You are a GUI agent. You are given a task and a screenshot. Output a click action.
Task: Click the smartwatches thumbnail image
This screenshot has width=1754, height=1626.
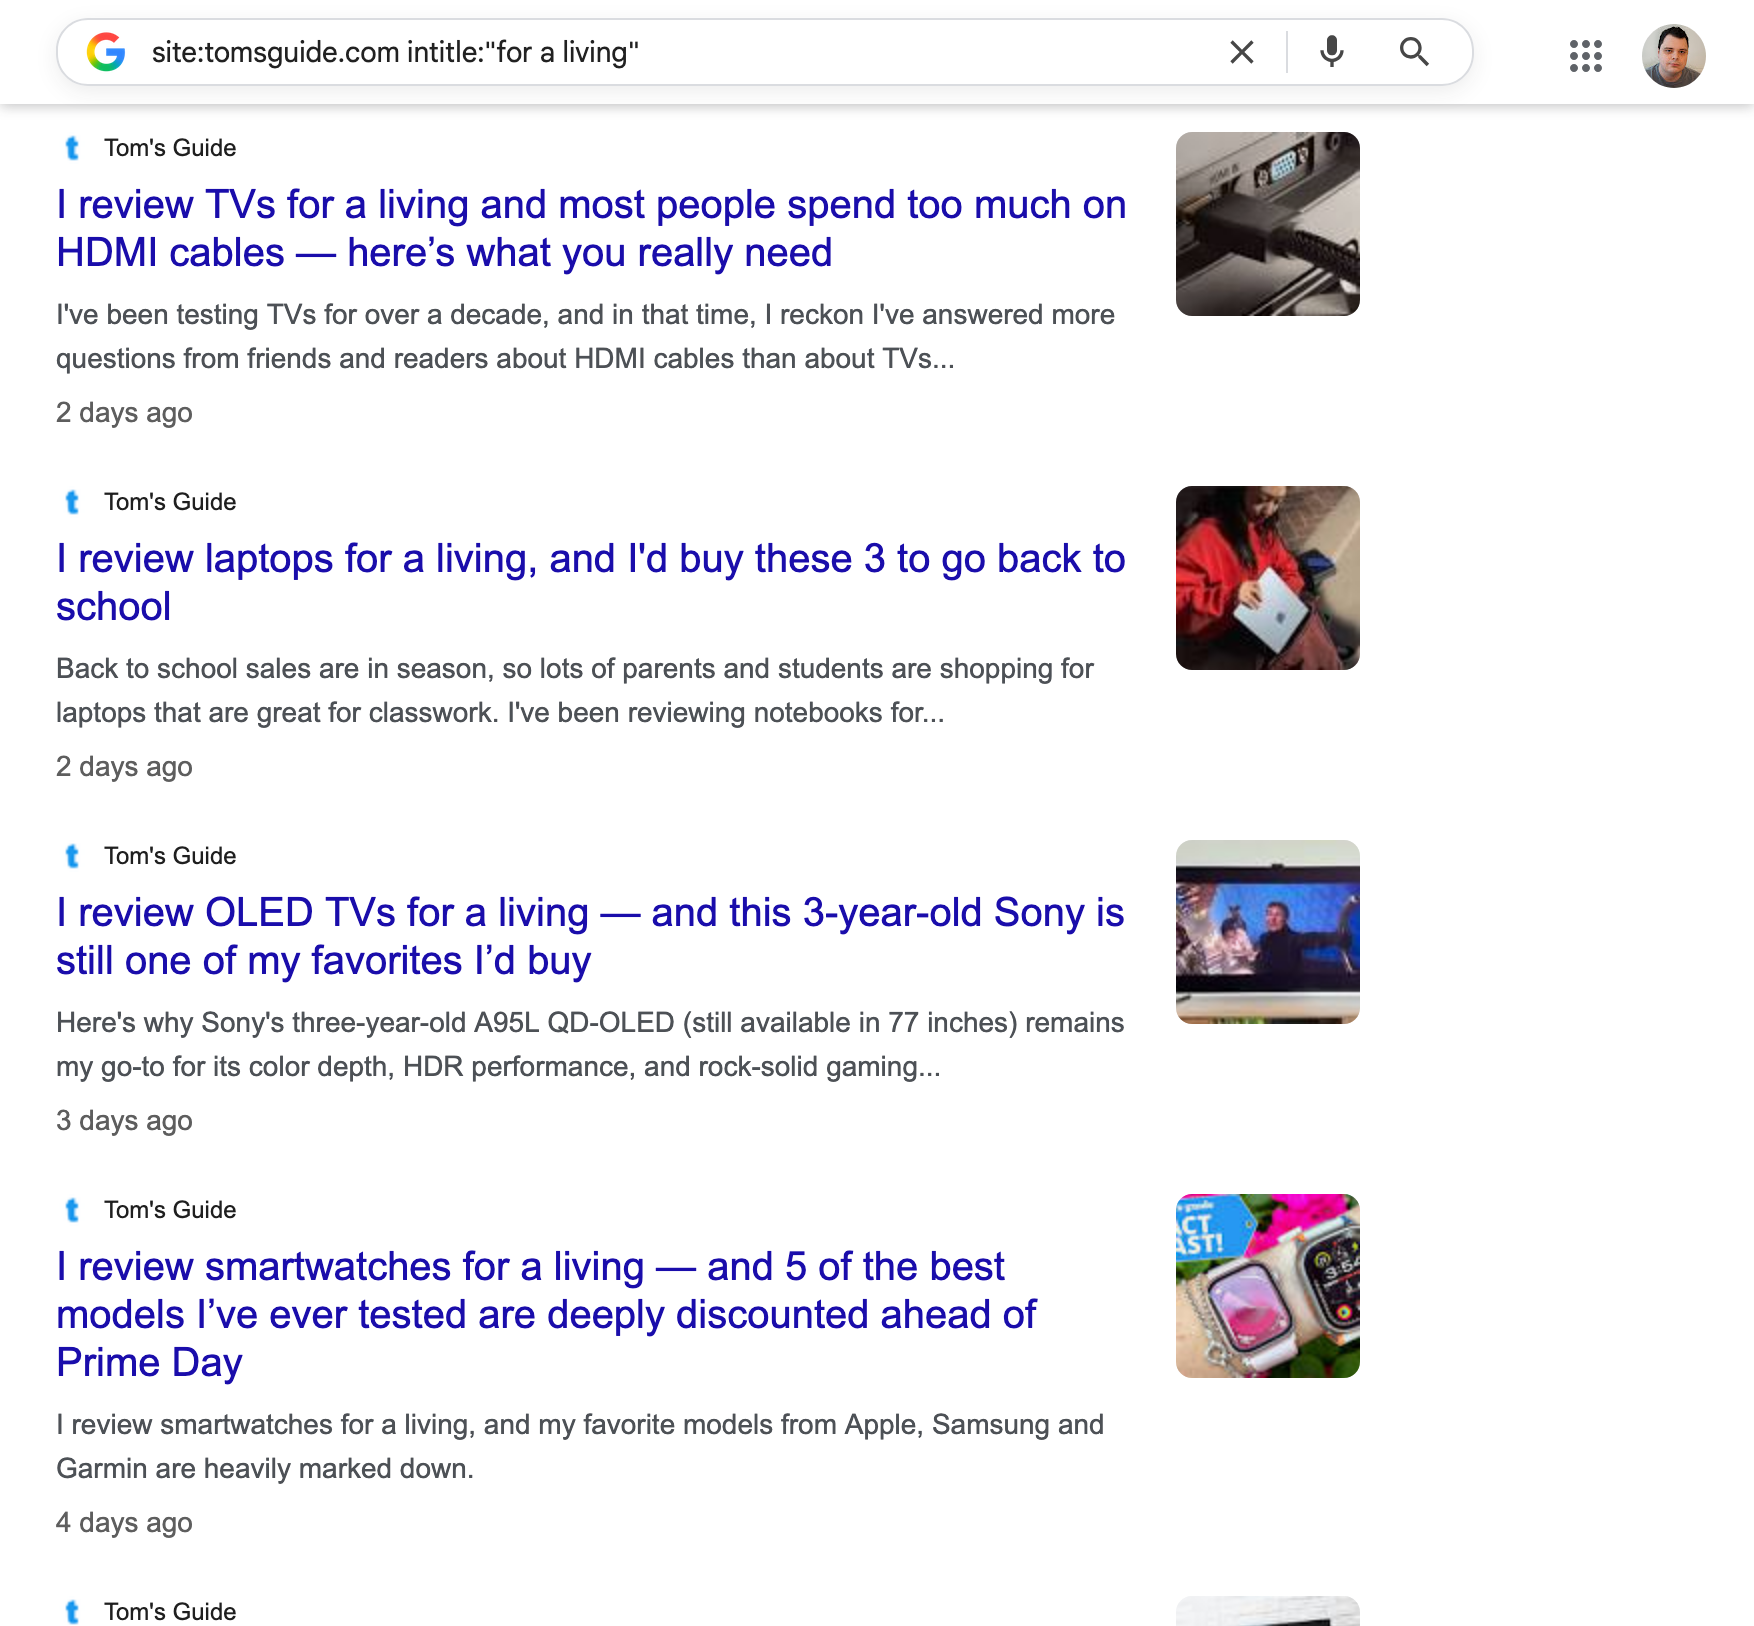click(x=1267, y=1286)
